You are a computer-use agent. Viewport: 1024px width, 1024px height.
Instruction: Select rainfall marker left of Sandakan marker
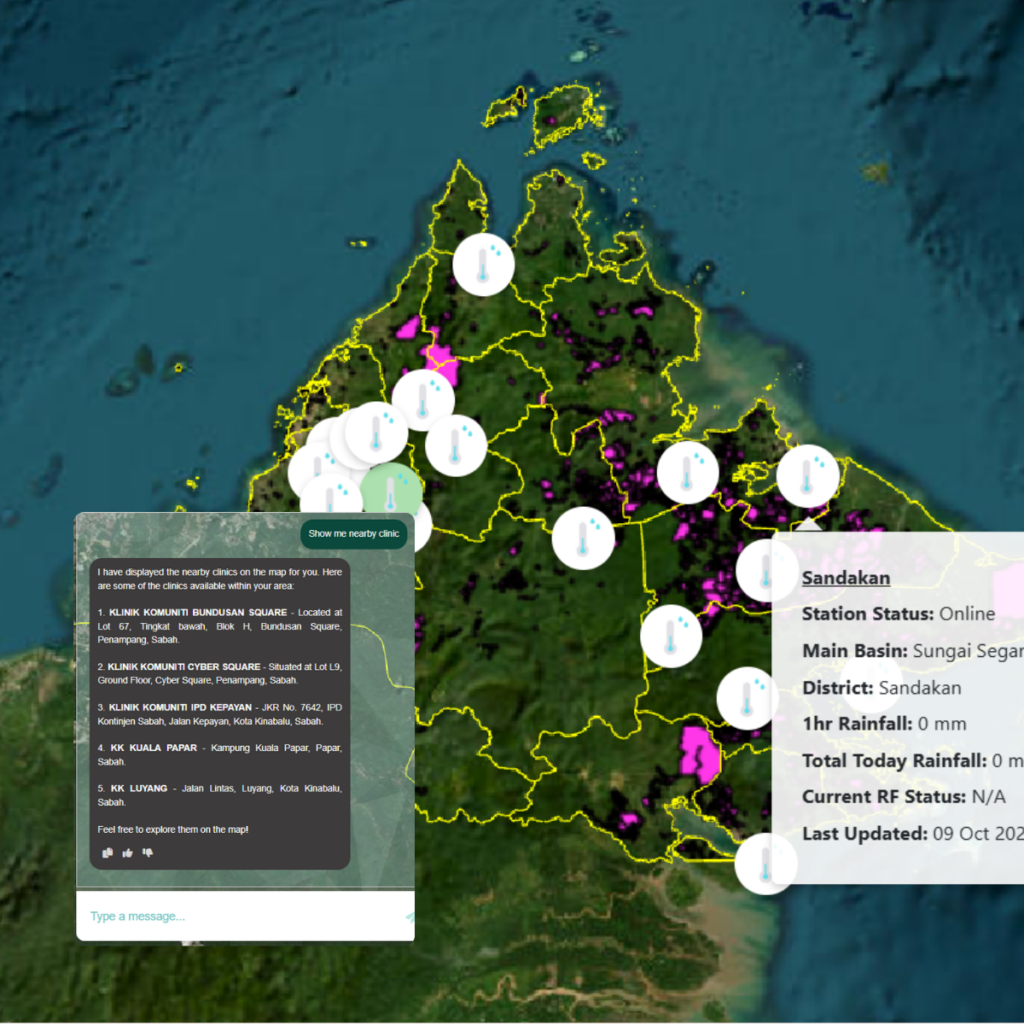tap(688, 472)
